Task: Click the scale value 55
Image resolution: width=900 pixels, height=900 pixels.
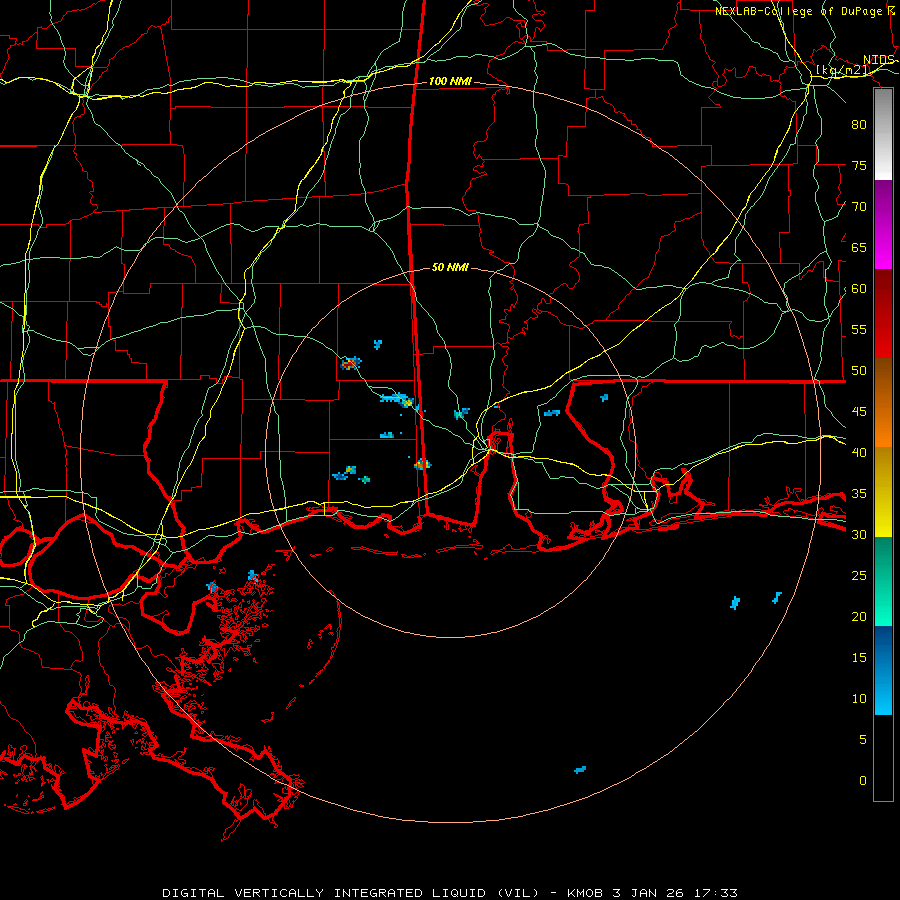Action: 859,329
